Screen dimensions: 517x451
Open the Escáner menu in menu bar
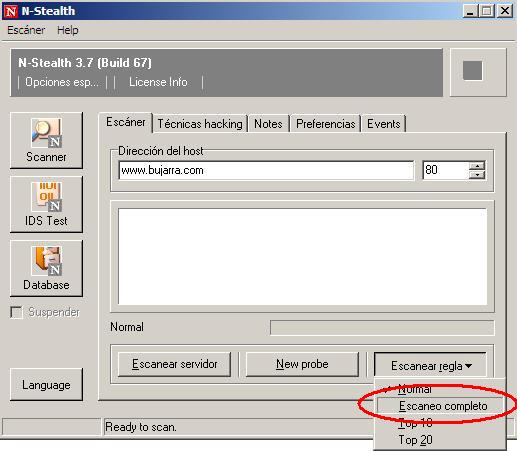(x=26, y=30)
